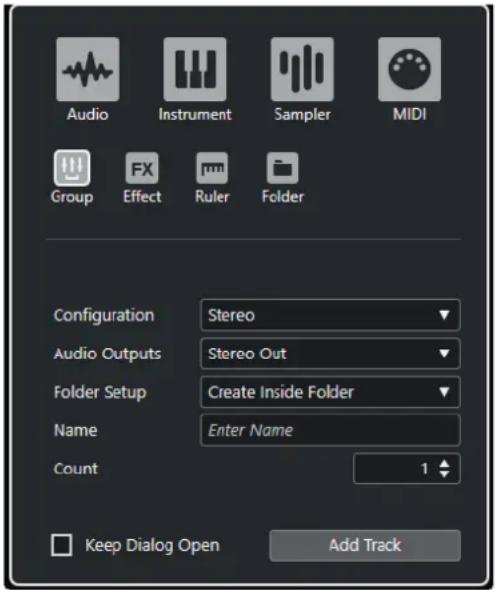This screenshot has width=495, height=590.
Task: Click the Configuration label
Action: click(104, 315)
